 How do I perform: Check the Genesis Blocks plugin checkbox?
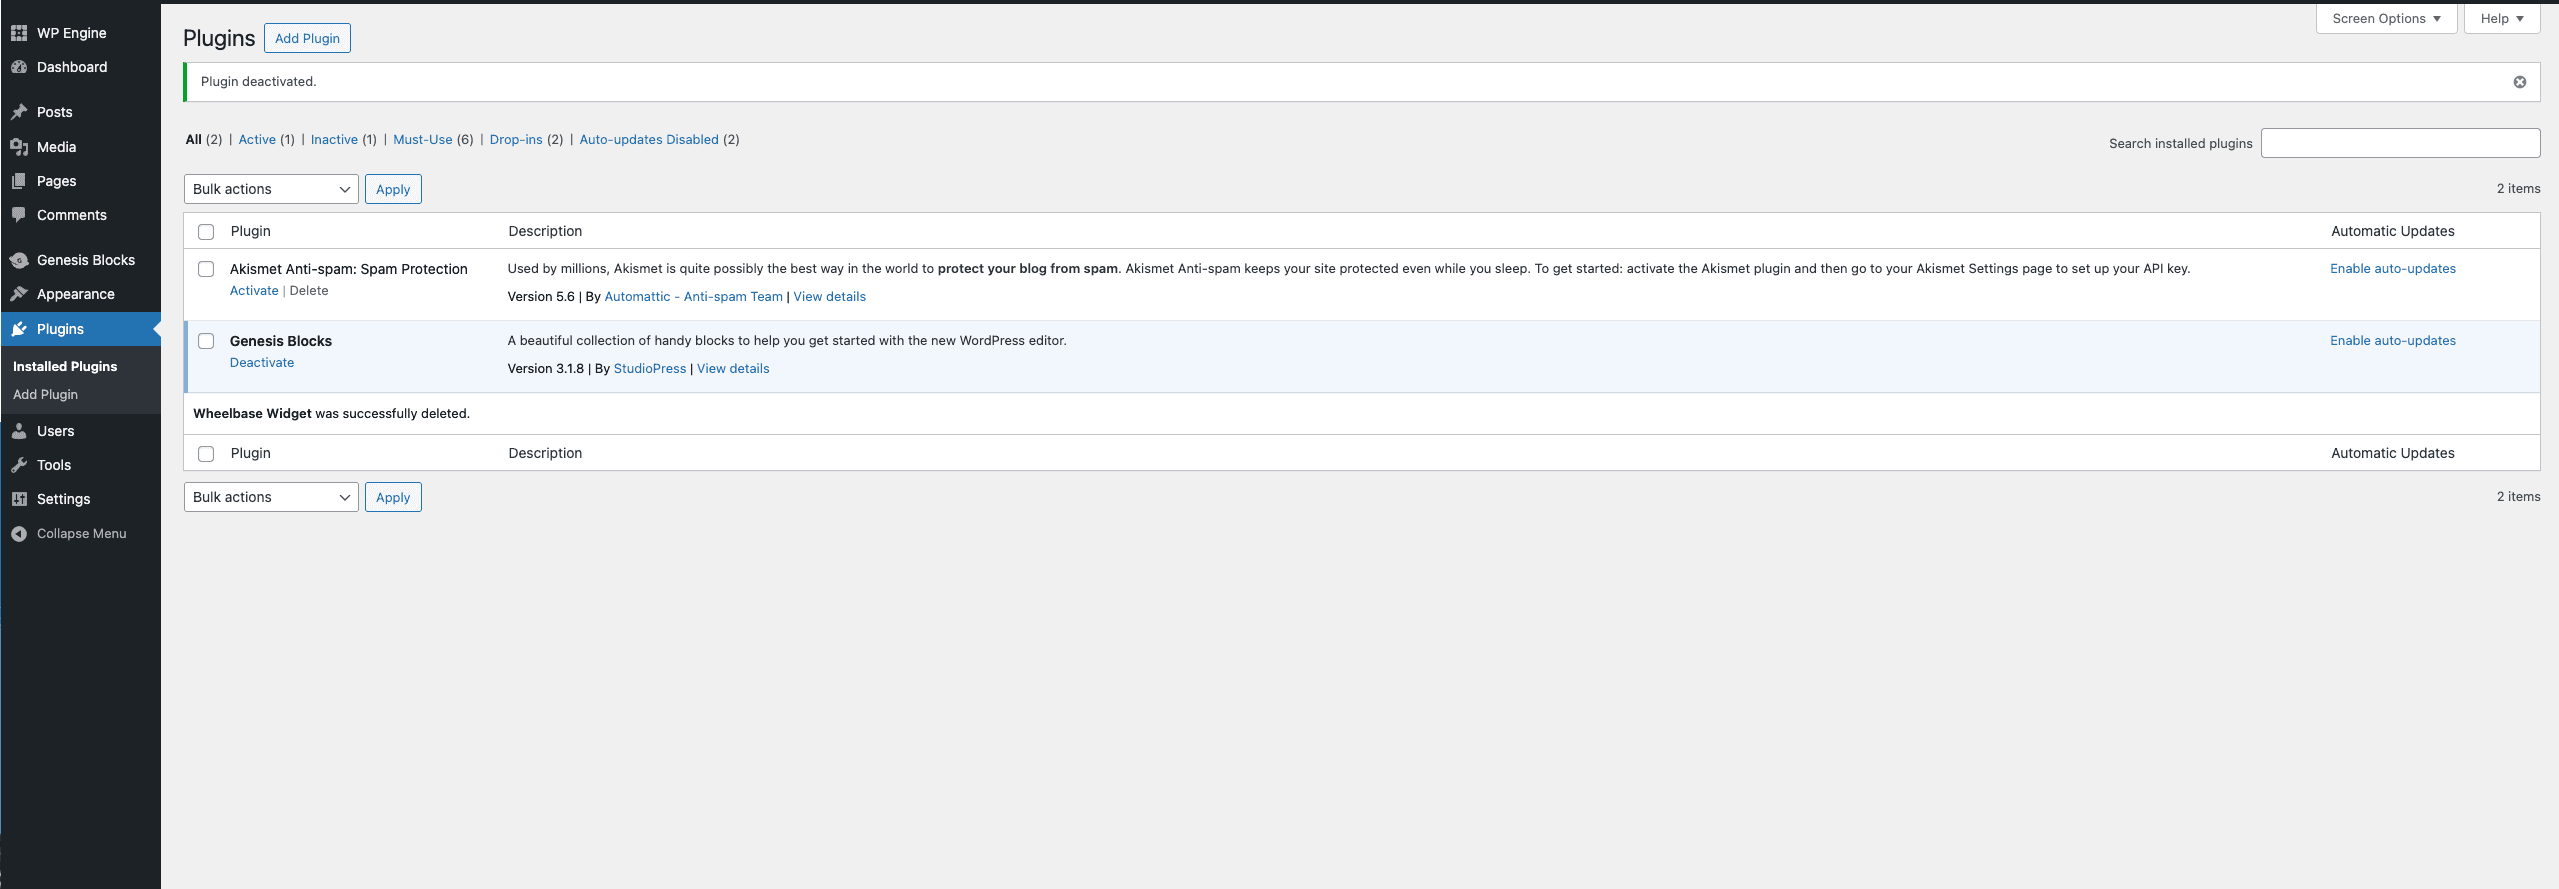(206, 341)
